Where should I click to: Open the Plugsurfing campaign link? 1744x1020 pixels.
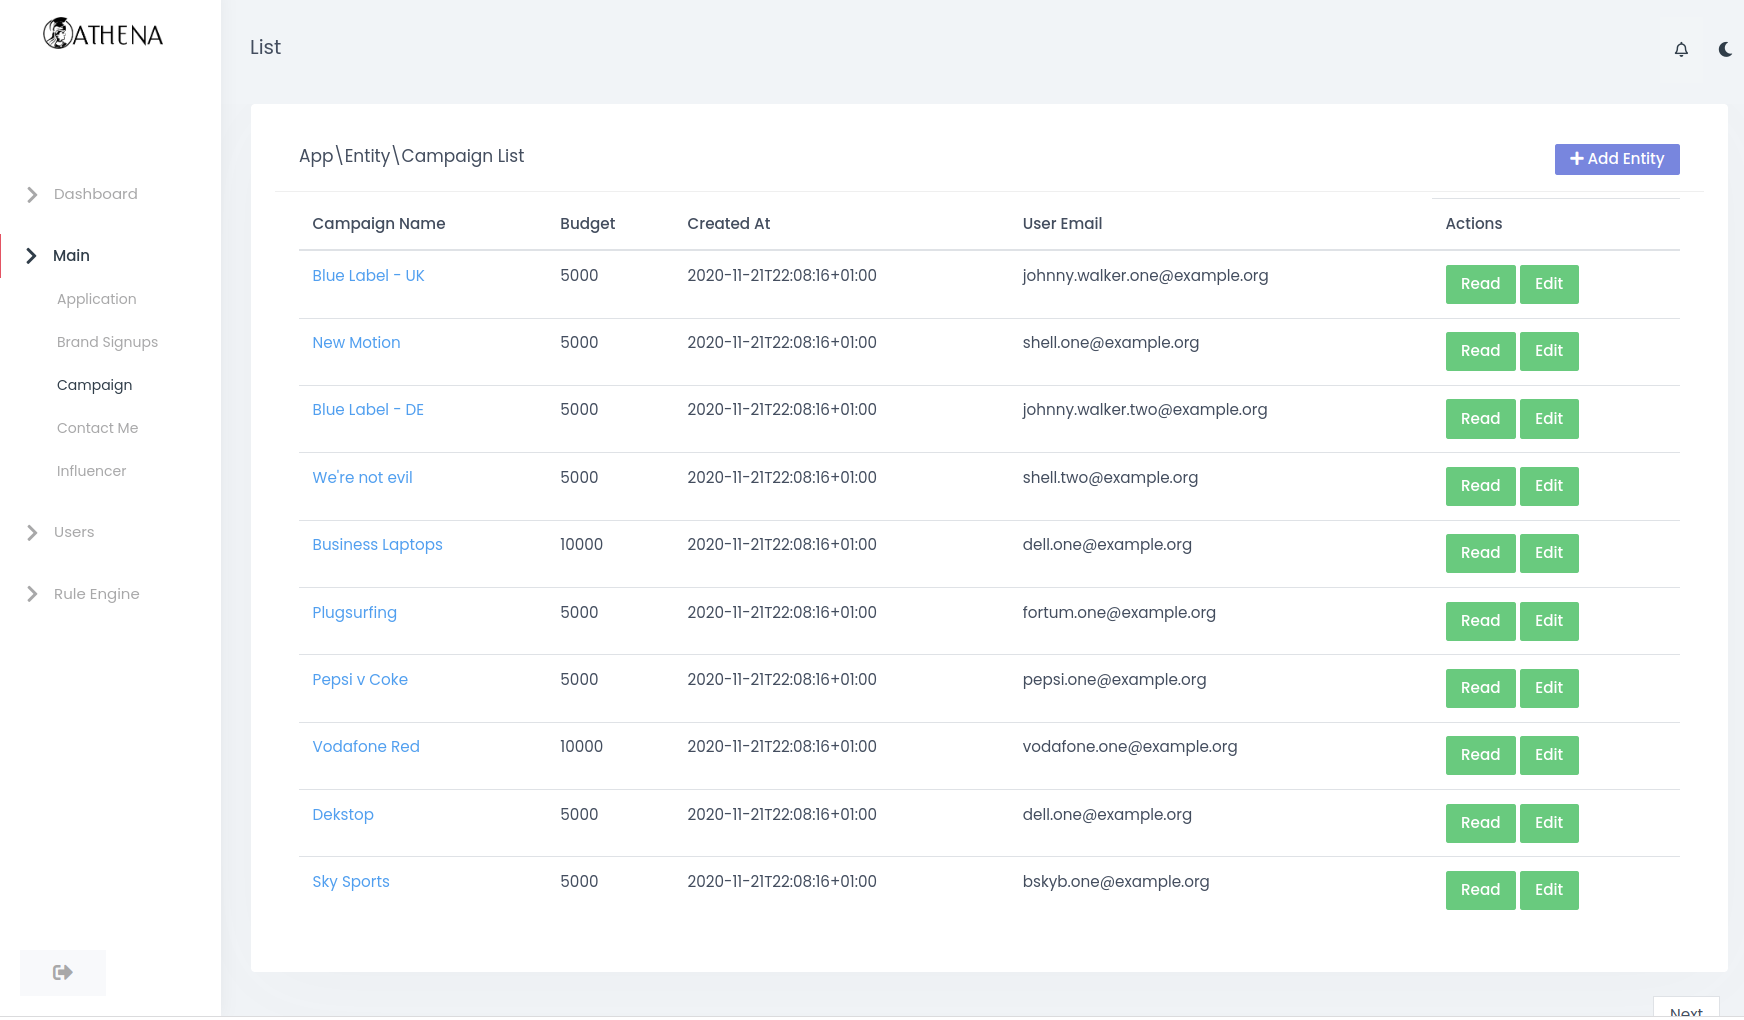tap(354, 612)
